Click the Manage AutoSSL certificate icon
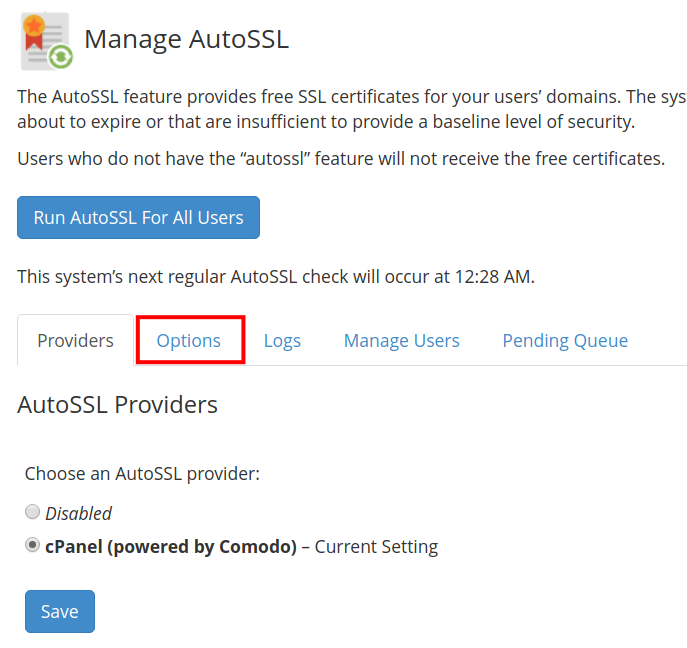Screen dimensions: 687x648 pos(45,41)
